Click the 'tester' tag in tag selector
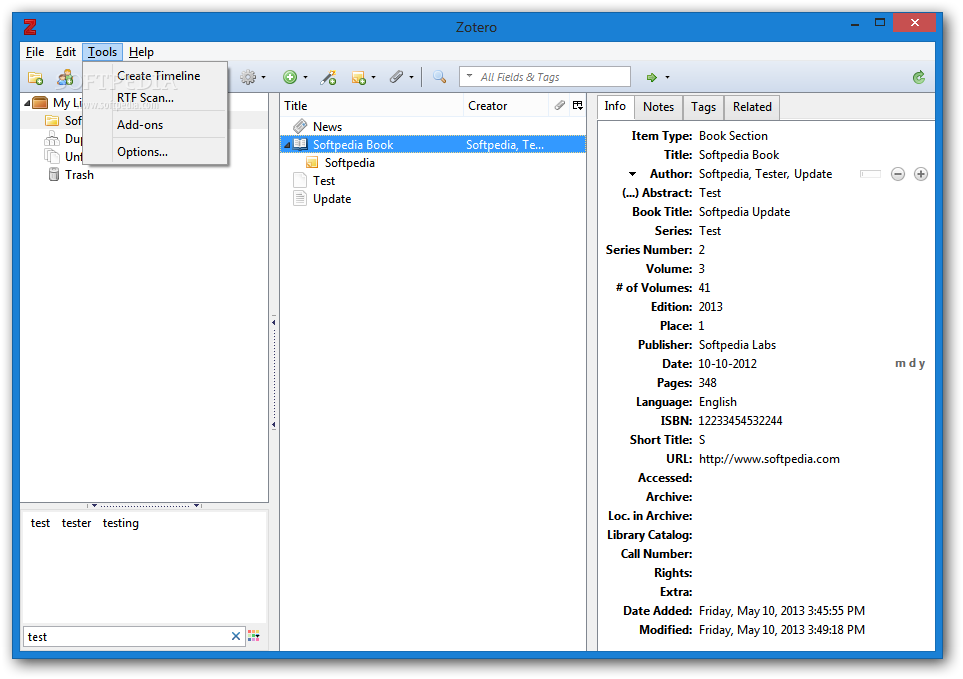963x679 pixels. click(76, 523)
